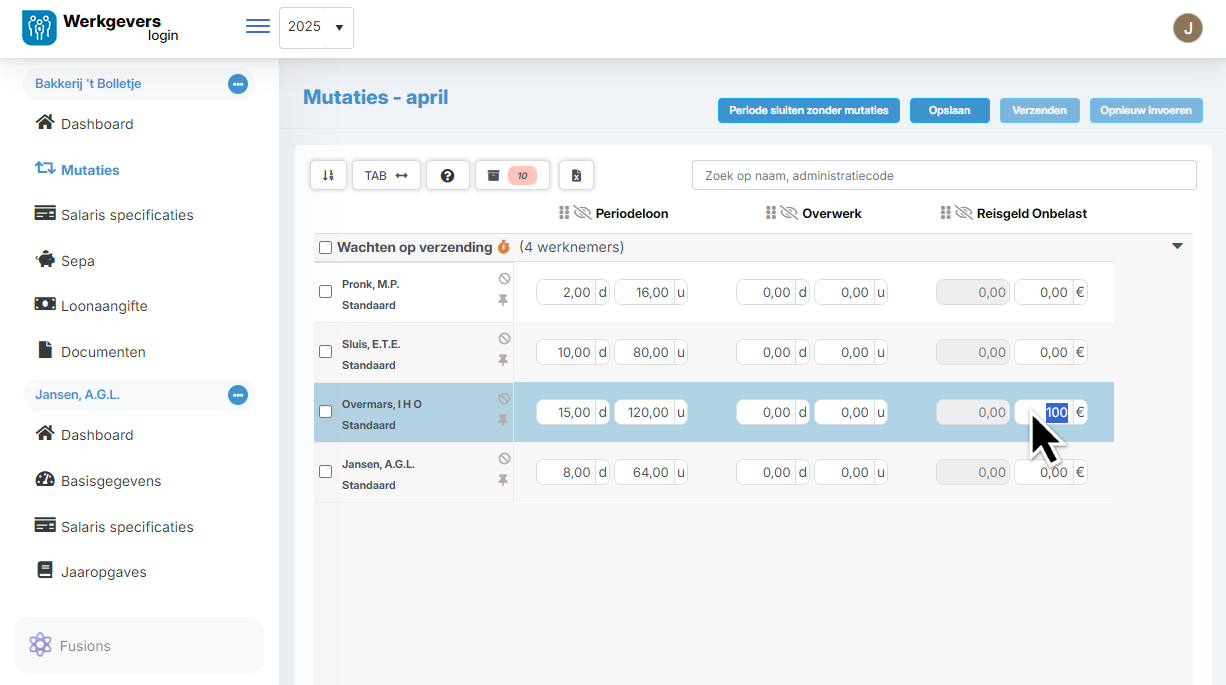Click the Fusions icon in the sidebar
The height and width of the screenshot is (685, 1226).
(40, 645)
